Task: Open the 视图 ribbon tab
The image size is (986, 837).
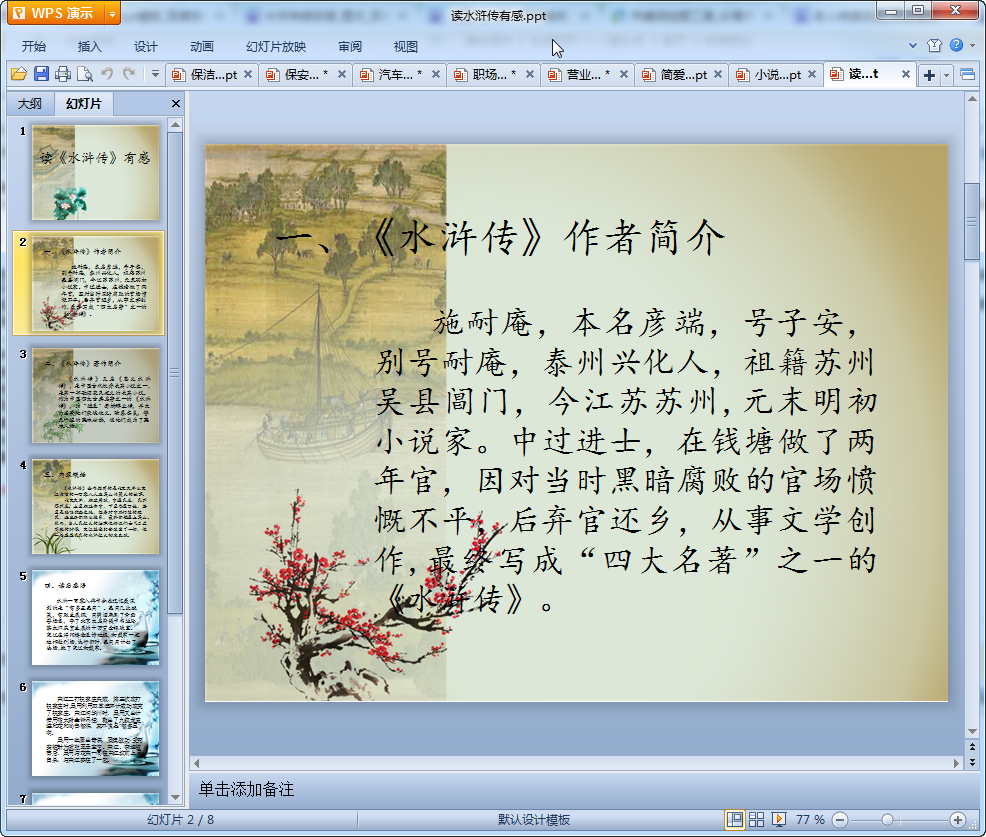Action: click(x=406, y=47)
